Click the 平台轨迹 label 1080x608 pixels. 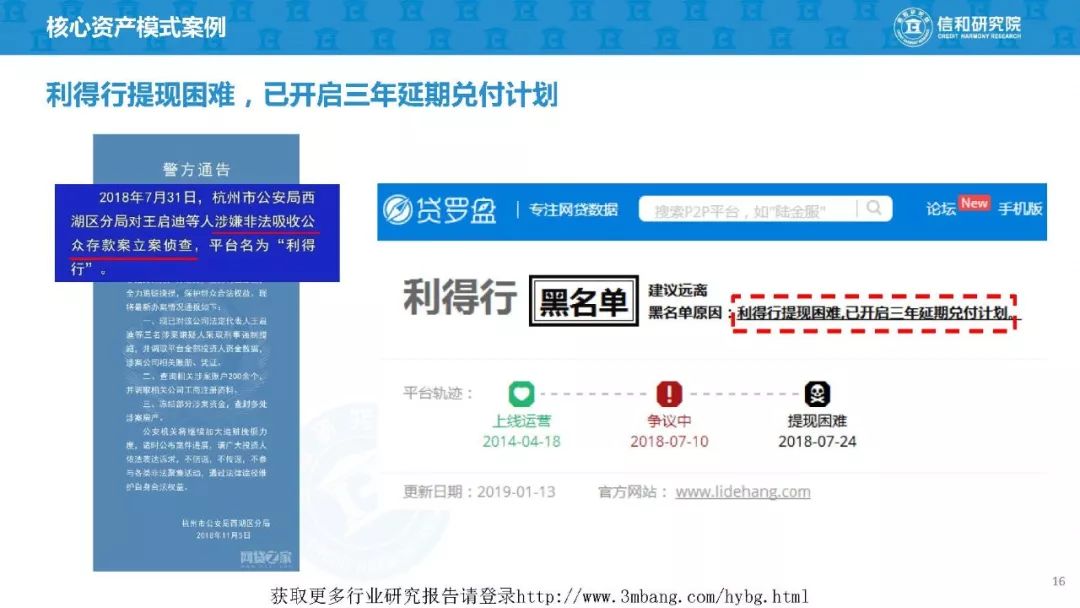pyautogui.click(x=439, y=394)
